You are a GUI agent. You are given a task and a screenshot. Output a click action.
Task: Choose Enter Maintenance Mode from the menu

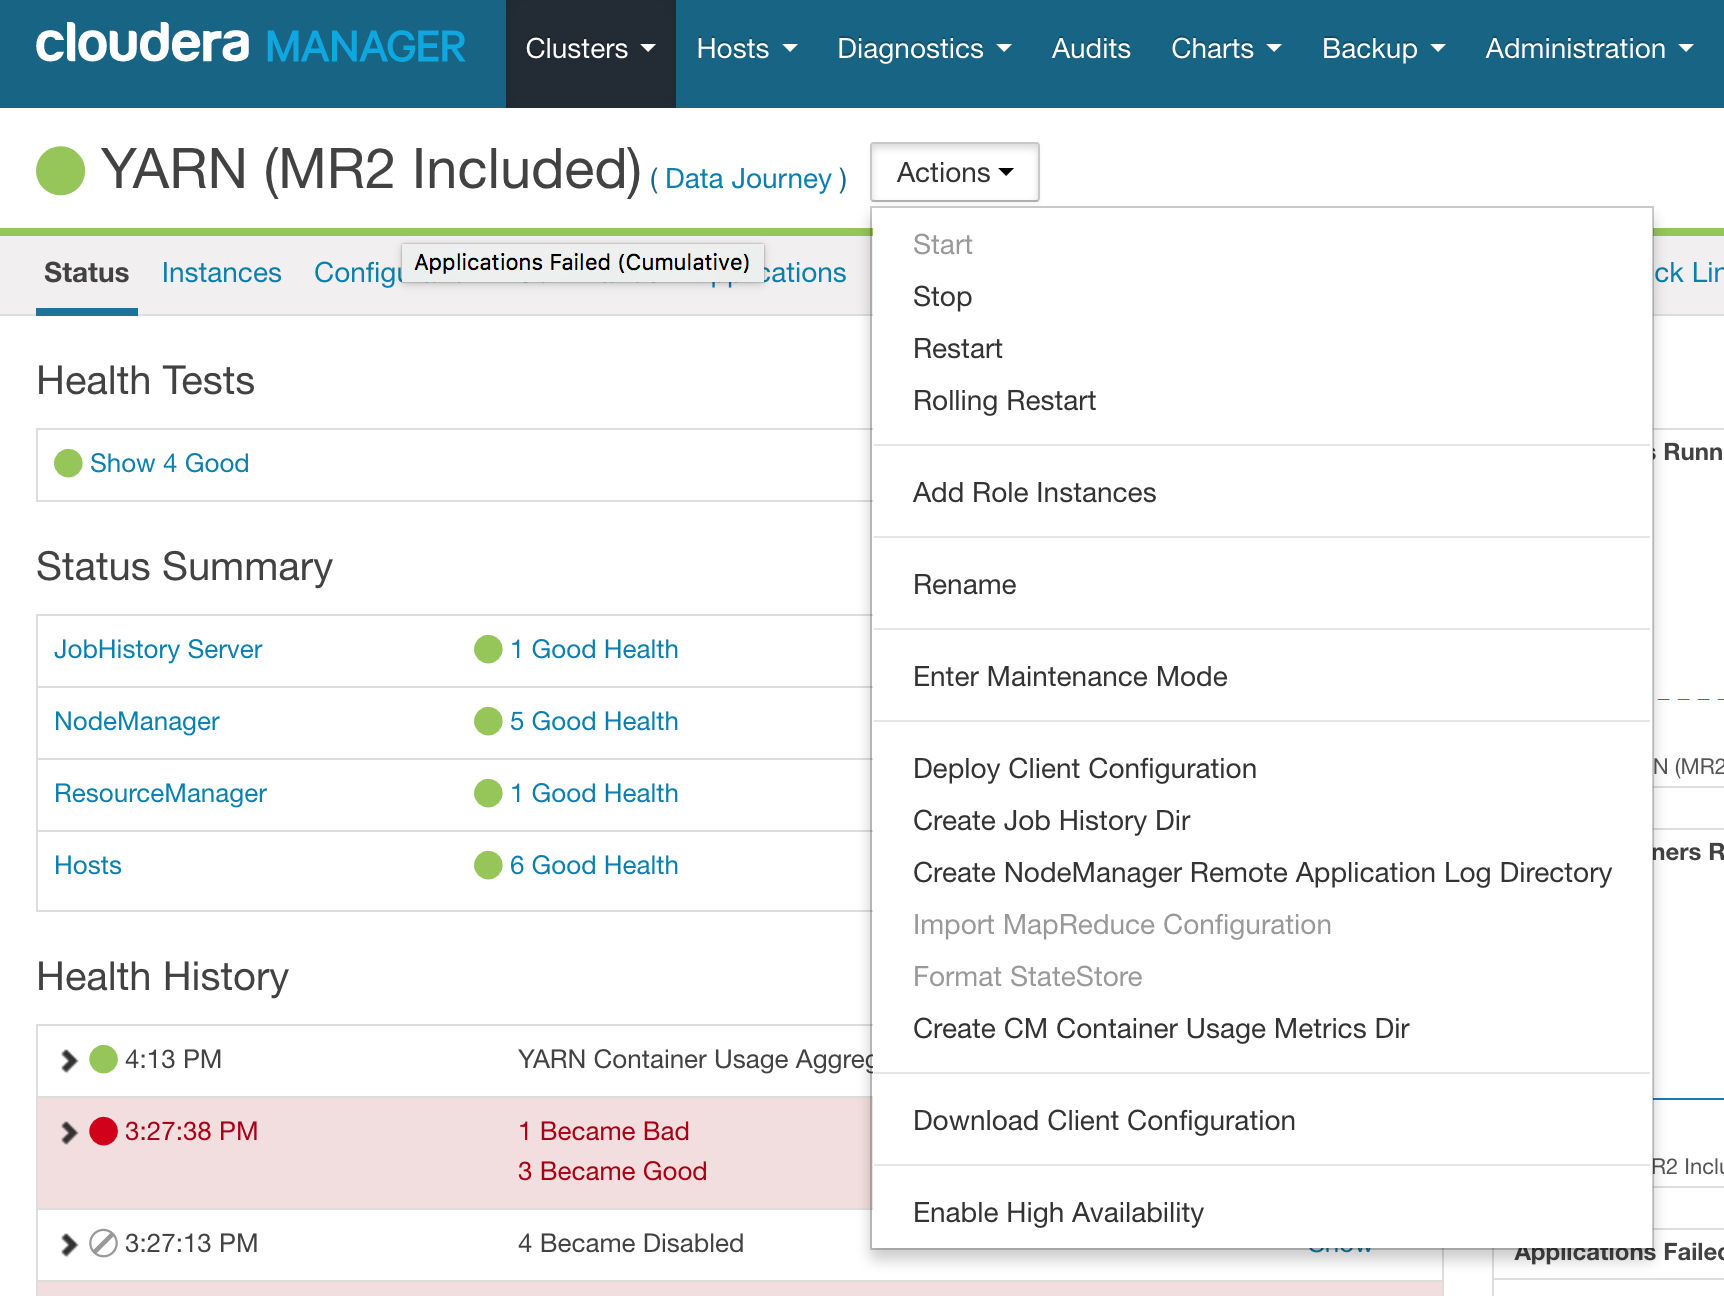pos(1069,676)
